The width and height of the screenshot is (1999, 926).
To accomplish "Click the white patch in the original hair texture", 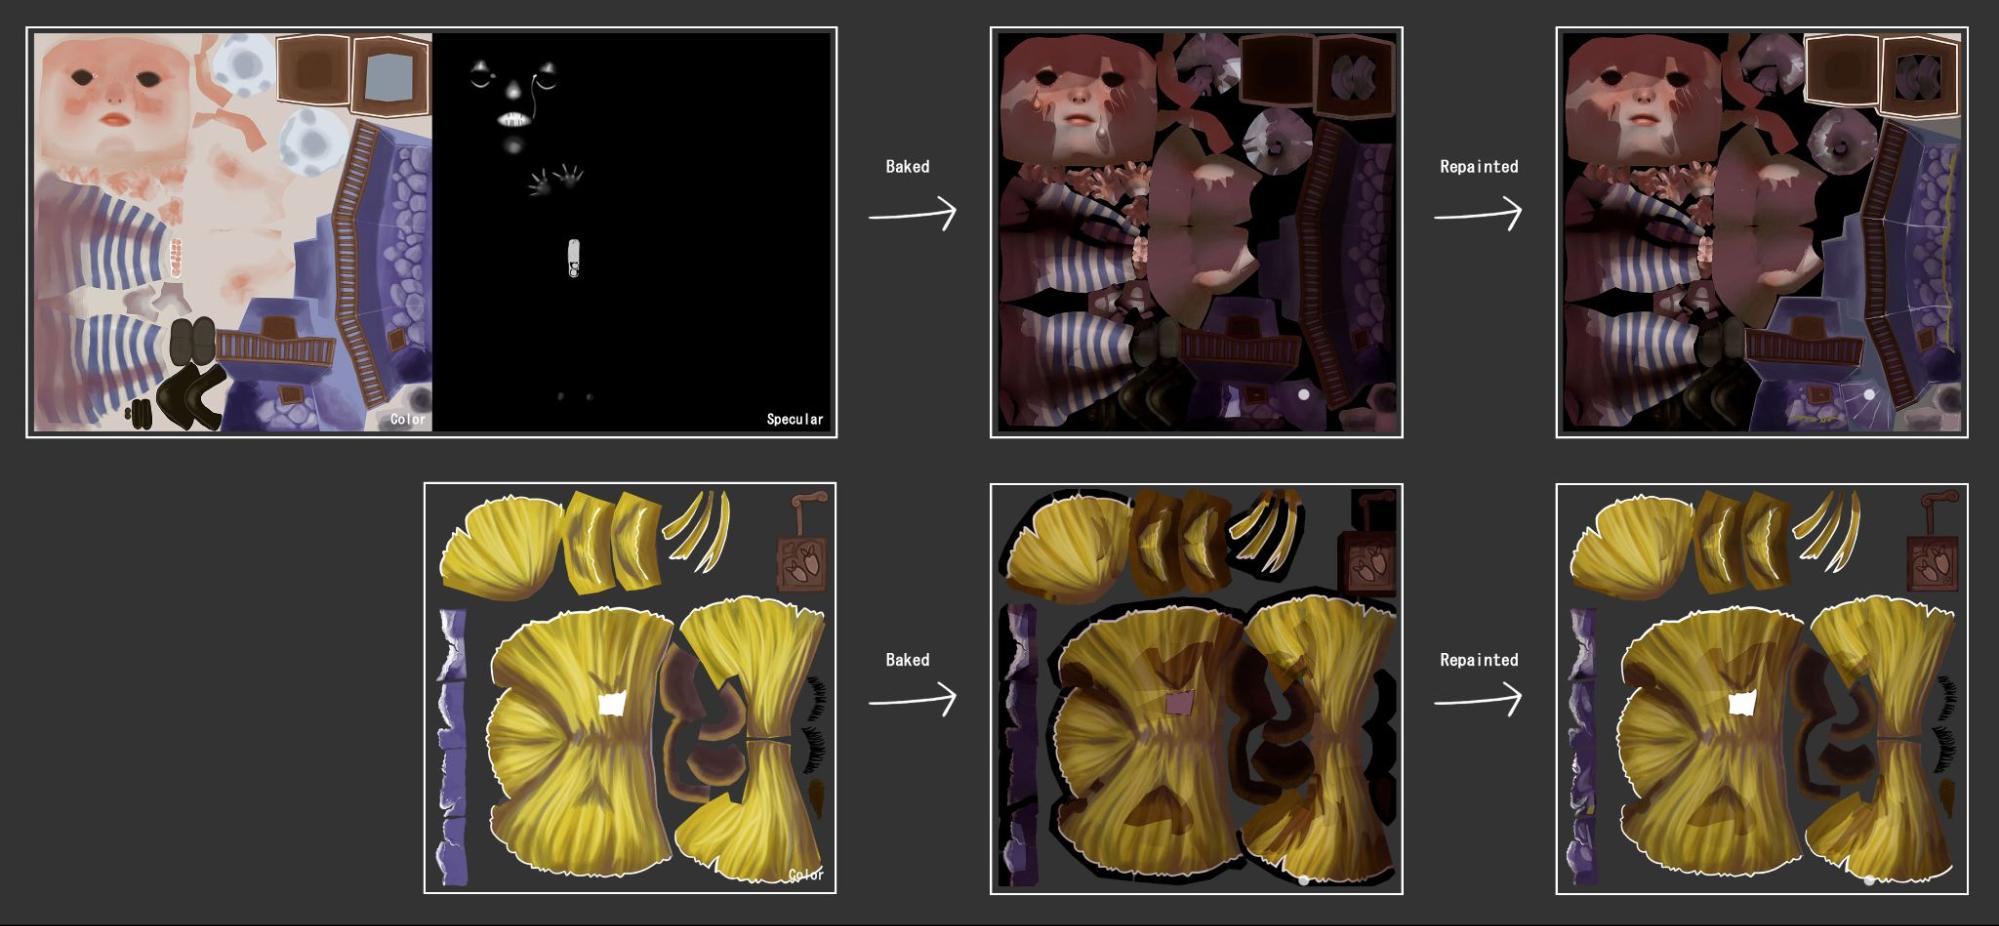I will [x=611, y=703].
